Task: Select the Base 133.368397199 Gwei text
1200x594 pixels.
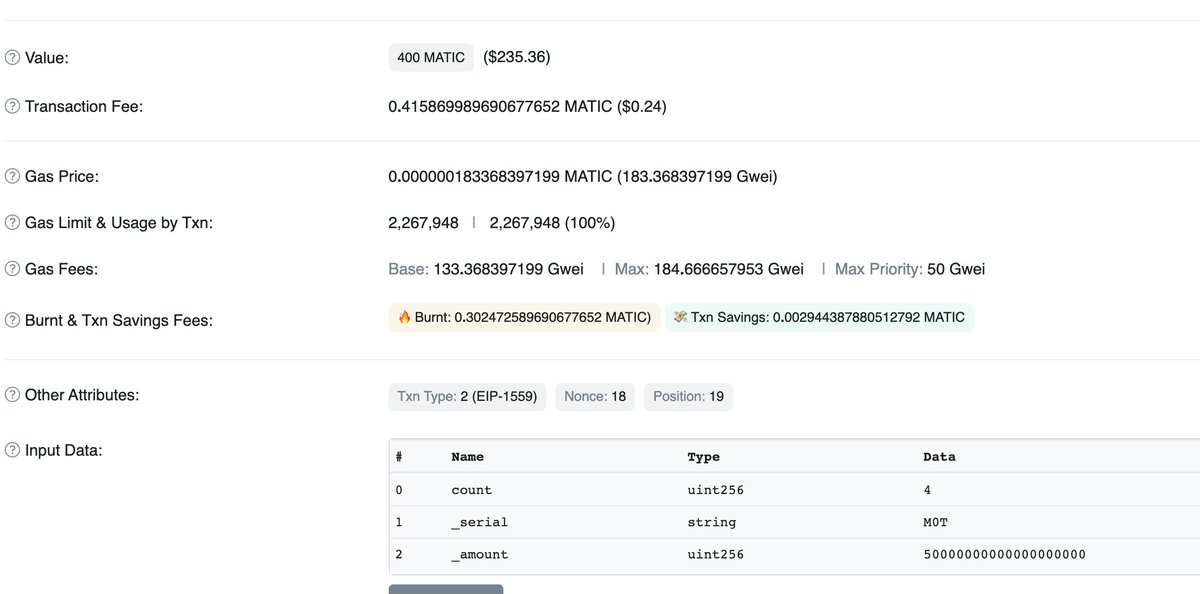Action: [486, 269]
